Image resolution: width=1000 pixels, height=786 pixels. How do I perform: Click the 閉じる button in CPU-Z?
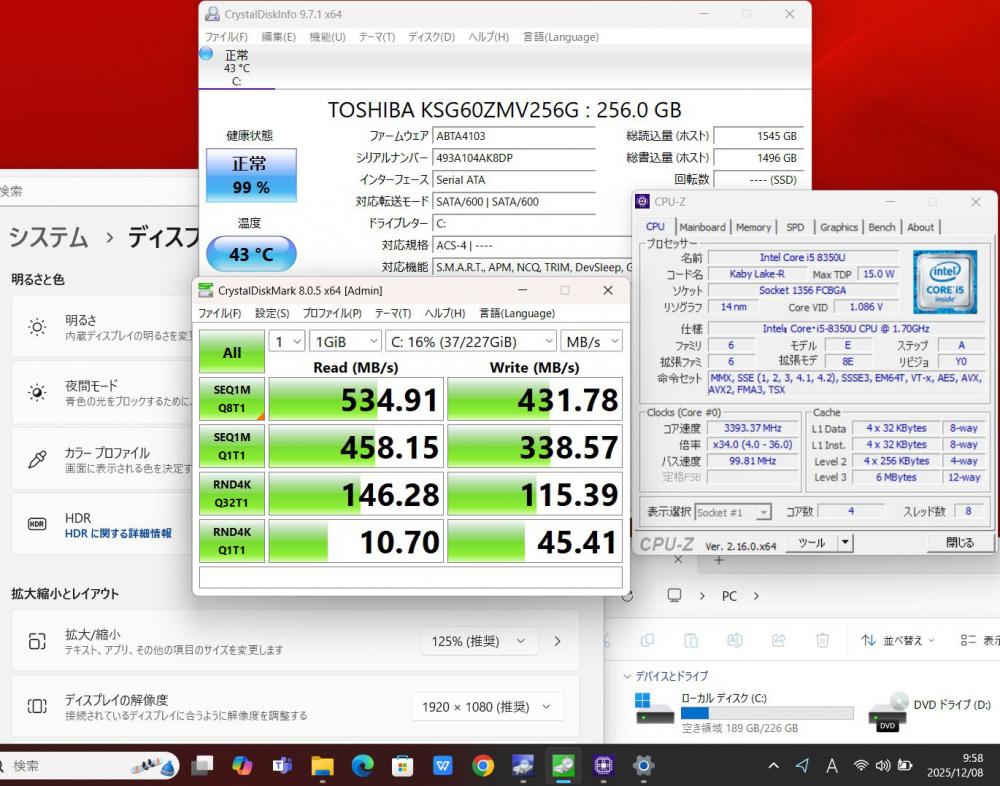pyautogui.click(x=959, y=543)
